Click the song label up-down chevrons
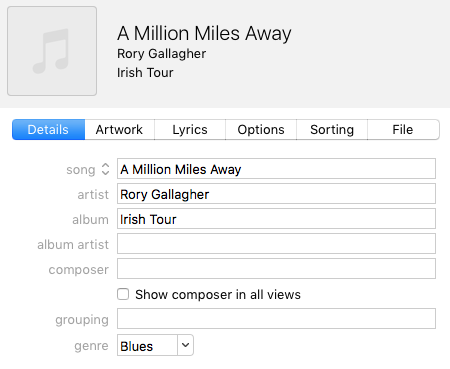This screenshot has height=369, width=450. tap(105, 169)
